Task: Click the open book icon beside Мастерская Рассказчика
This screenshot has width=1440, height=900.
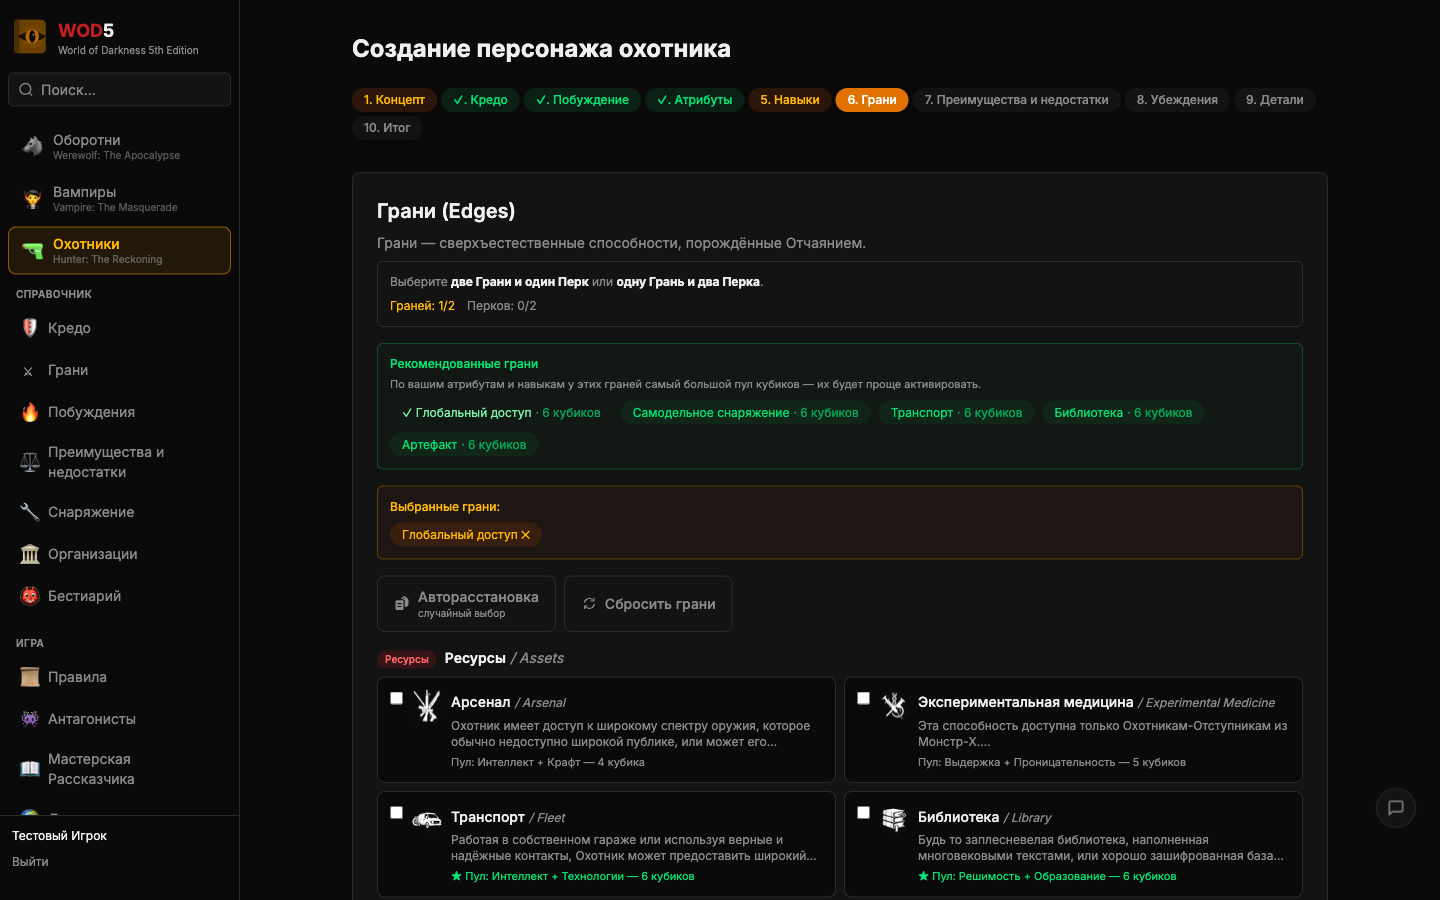Action: [30, 769]
